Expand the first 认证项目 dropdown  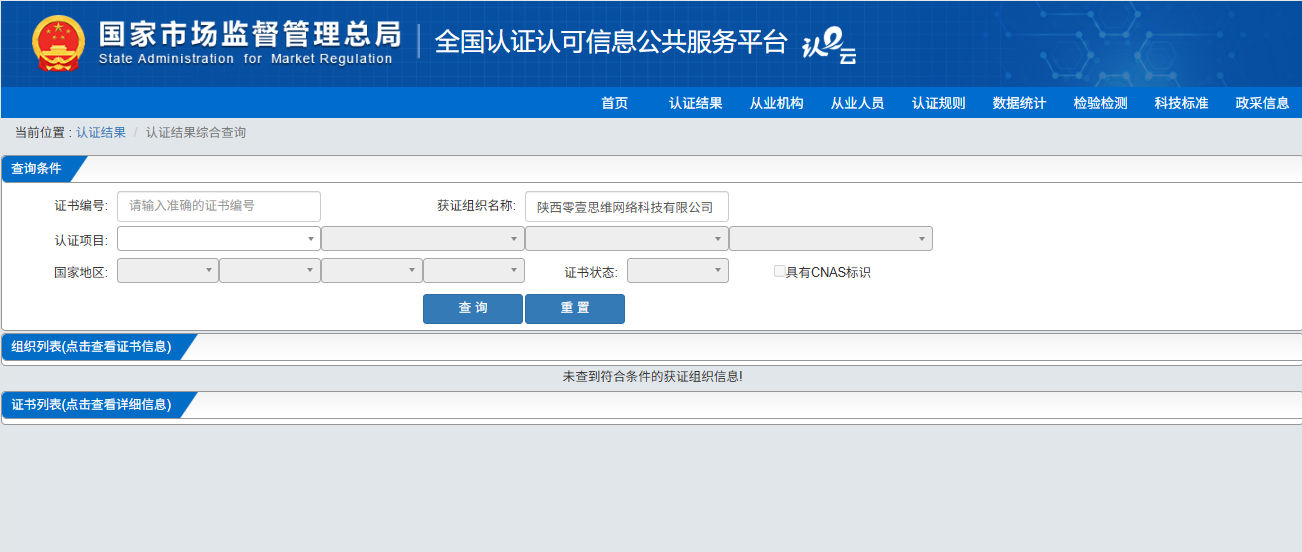[x=219, y=239]
